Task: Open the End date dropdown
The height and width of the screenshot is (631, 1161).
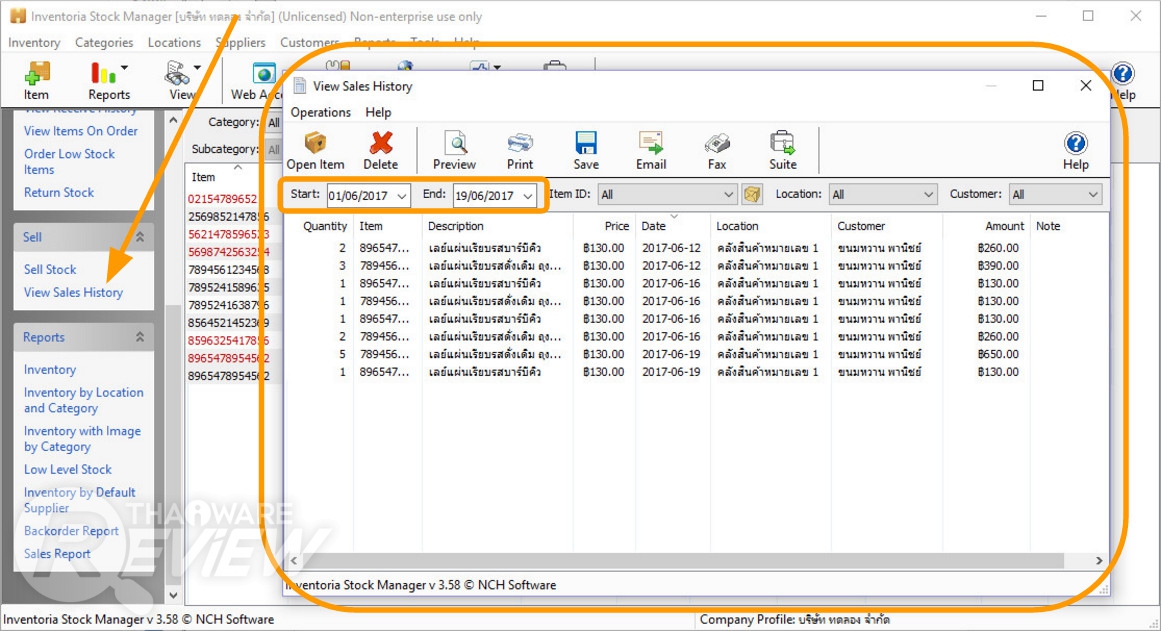Action: click(527, 196)
